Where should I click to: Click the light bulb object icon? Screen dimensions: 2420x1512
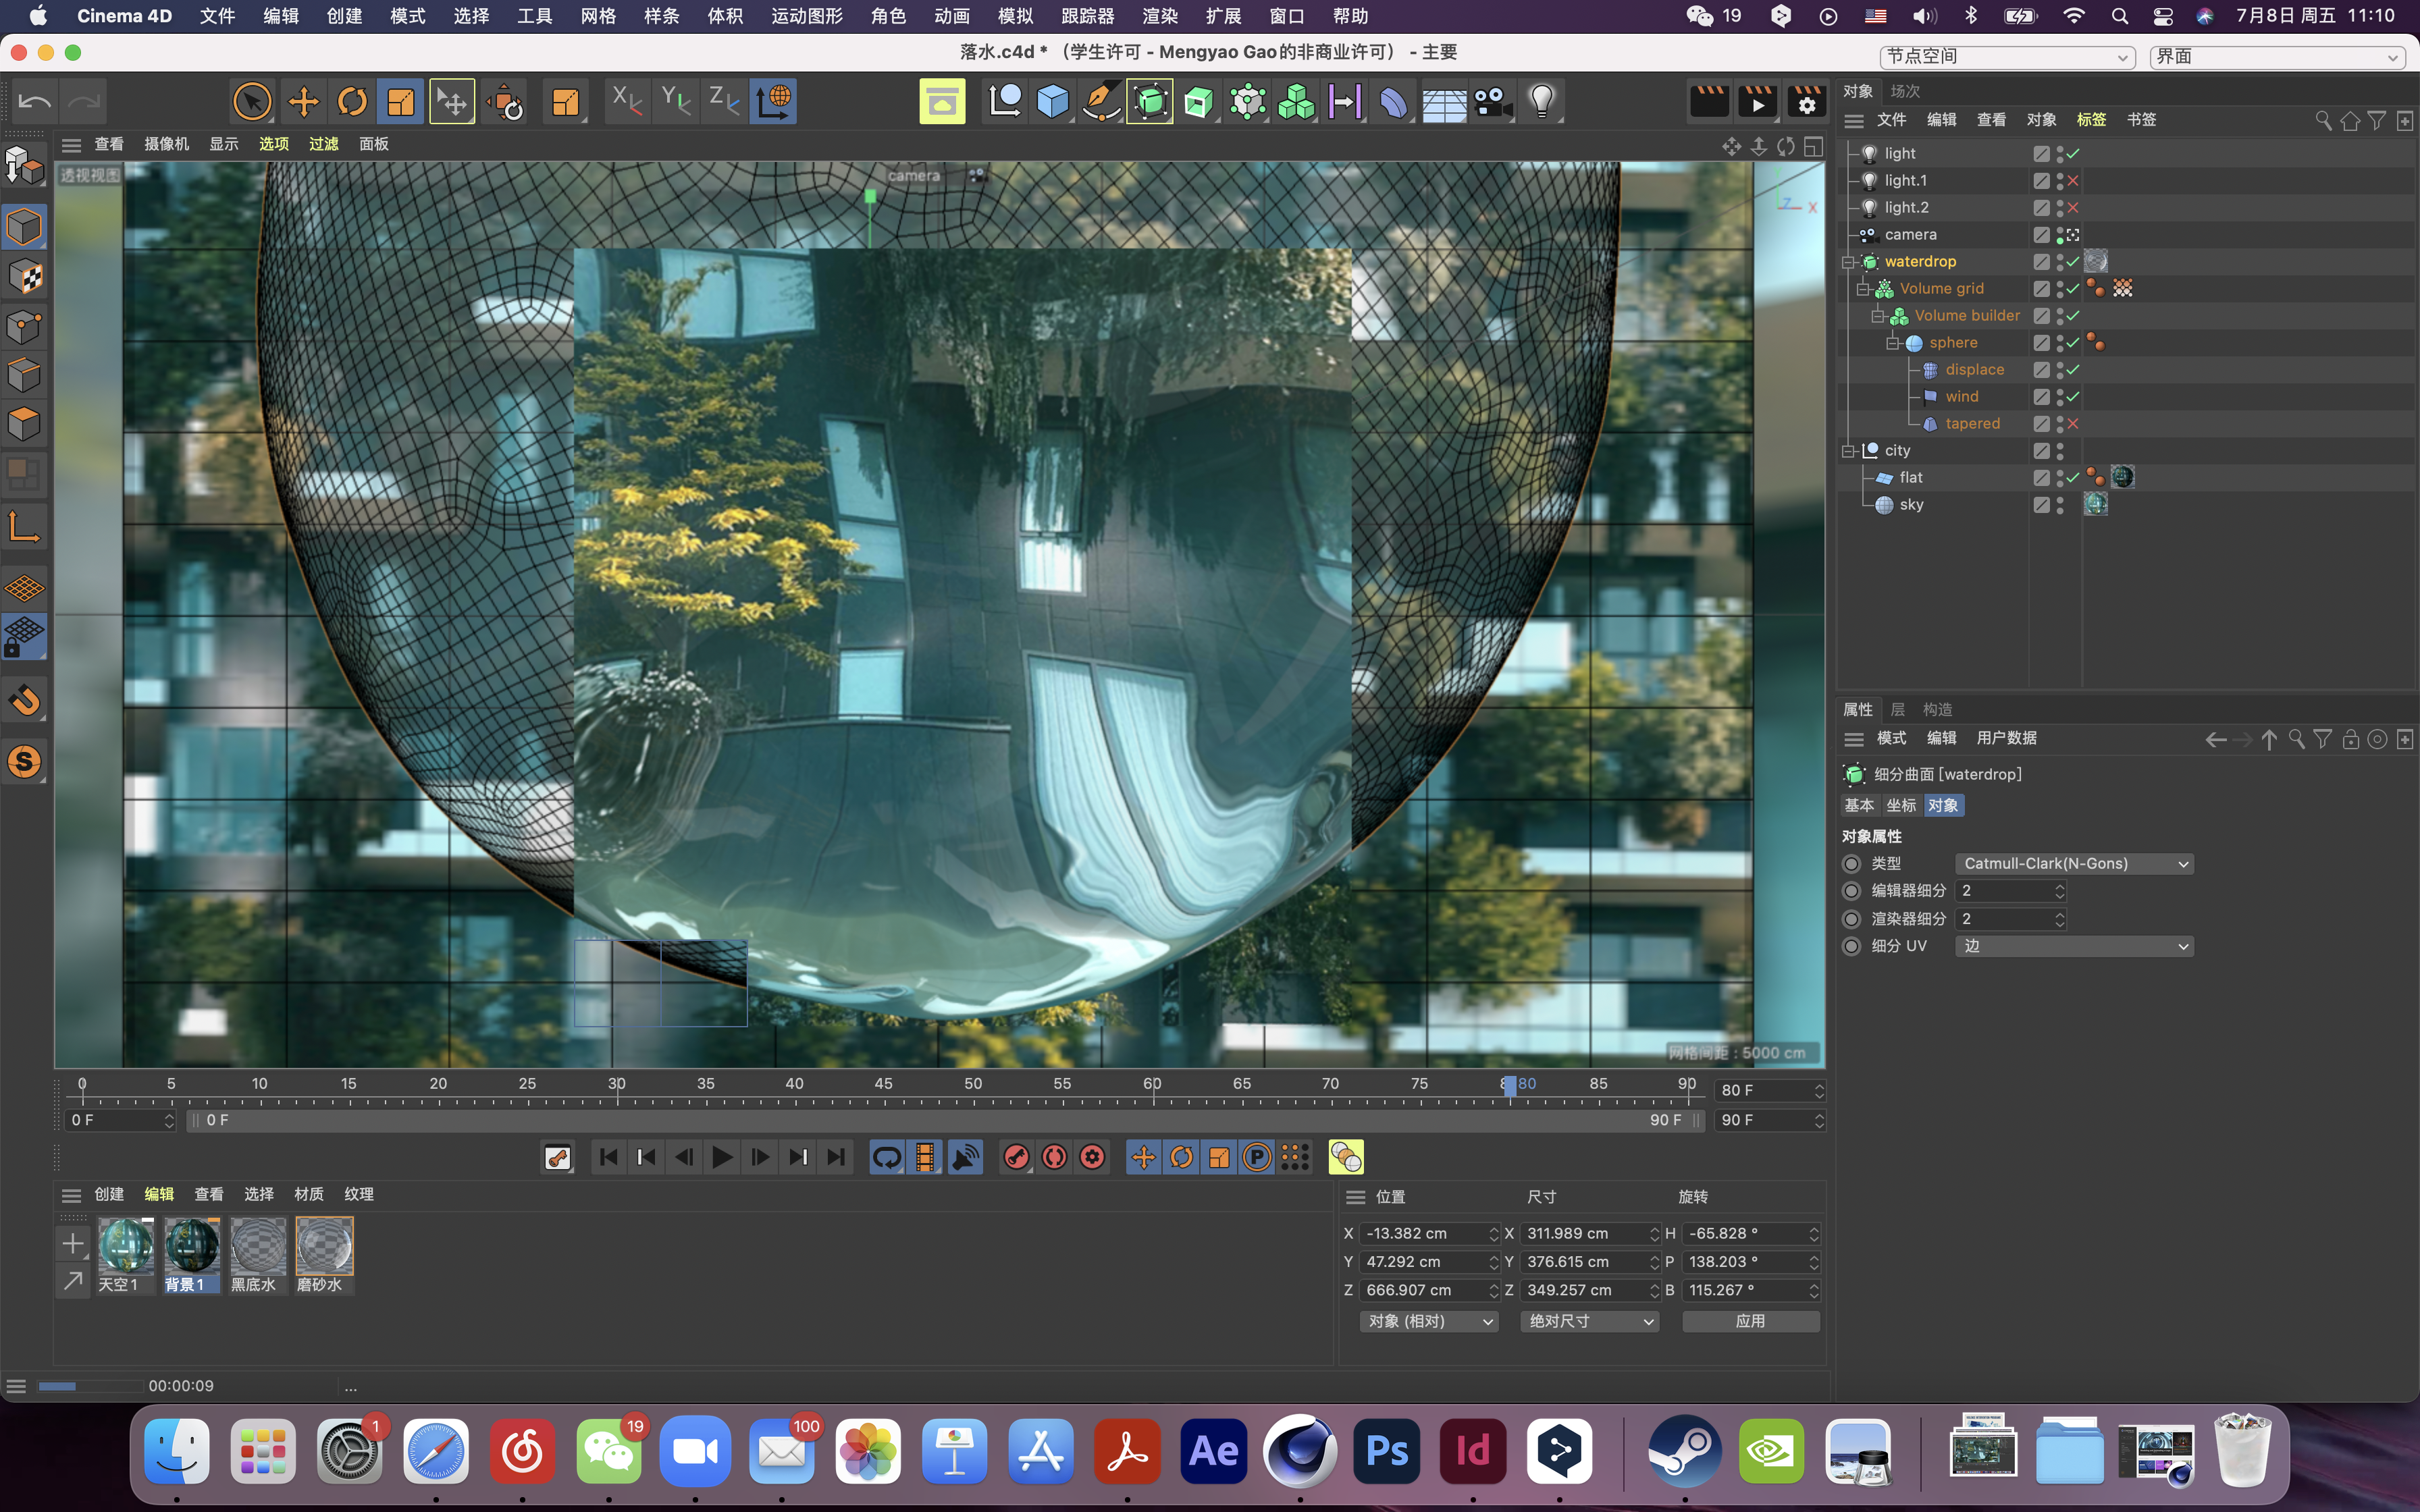[1541, 101]
